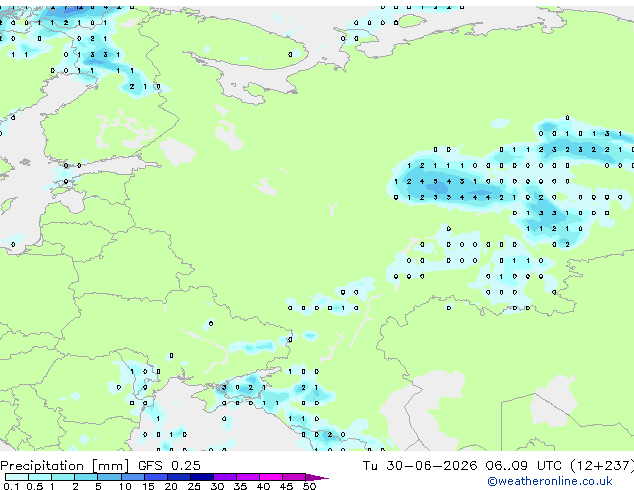
Task: Click the 40–45 mm bright magenta swatch
Action: [x=271, y=477]
